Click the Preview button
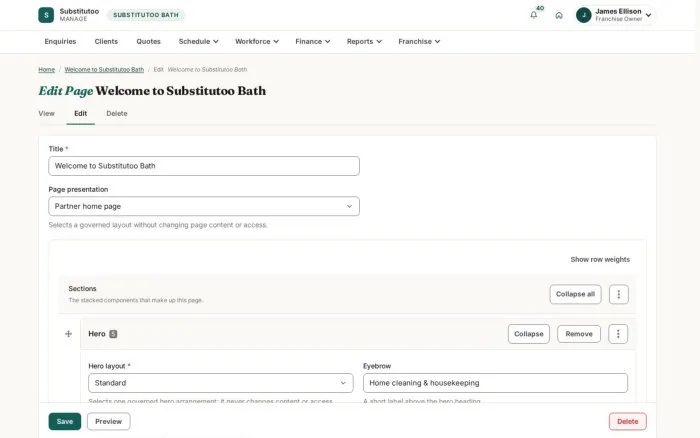Viewport: 700px width, 438px height. [108, 421]
